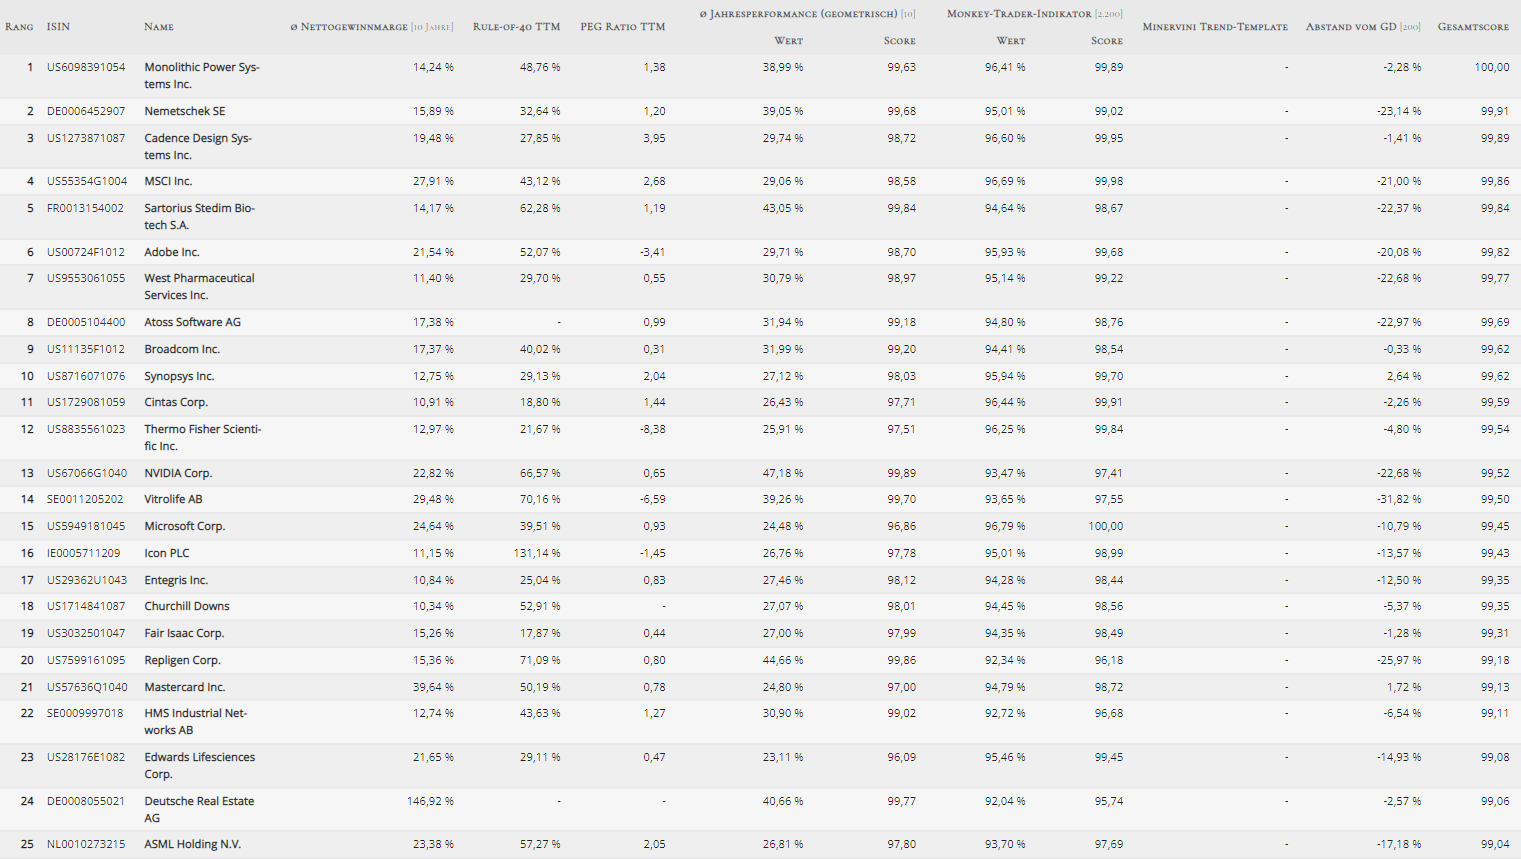
Task: Sort by Minervini Trend-Template header
Action: [x=1215, y=27]
